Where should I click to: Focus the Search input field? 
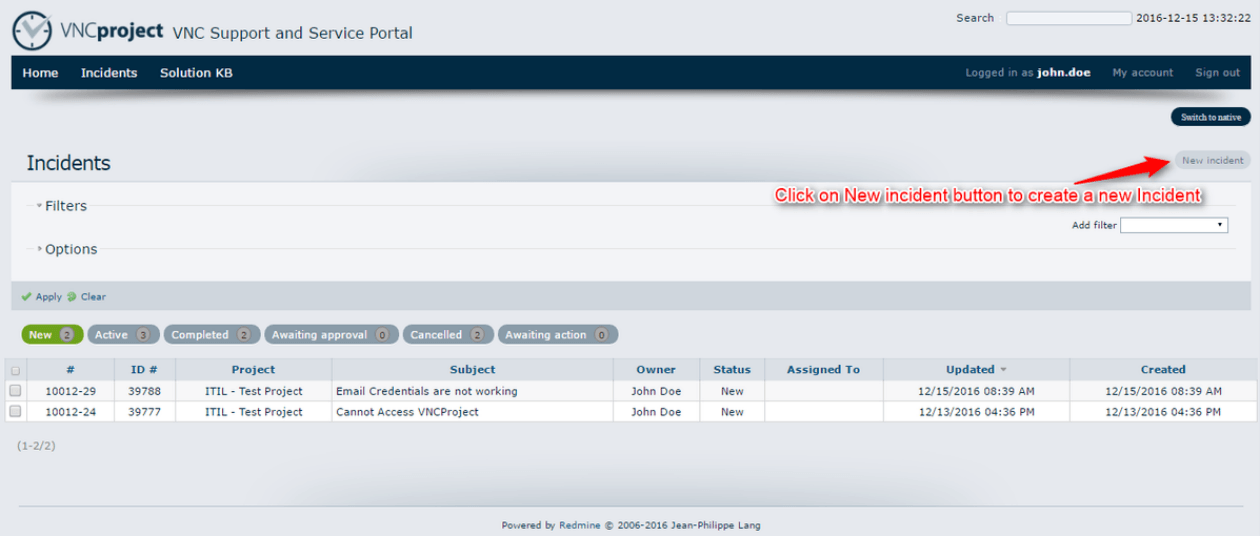point(1068,18)
